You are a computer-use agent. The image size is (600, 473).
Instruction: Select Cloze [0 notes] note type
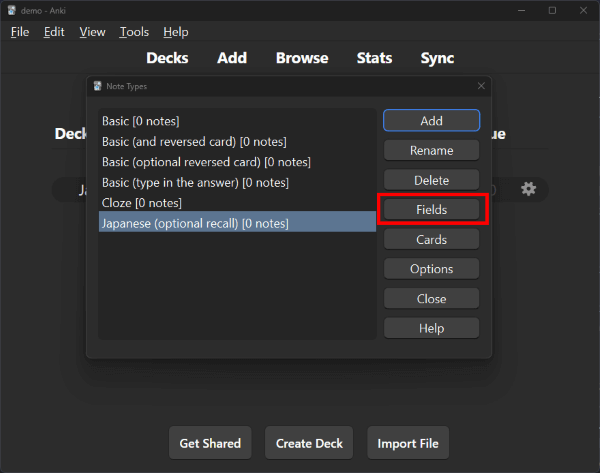[237, 203]
